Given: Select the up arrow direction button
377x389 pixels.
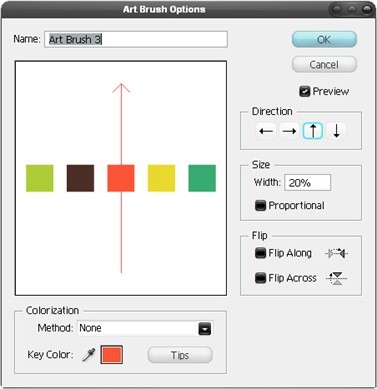Looking at the screenshot, I should pyautogui.click(x=313, y=131).
